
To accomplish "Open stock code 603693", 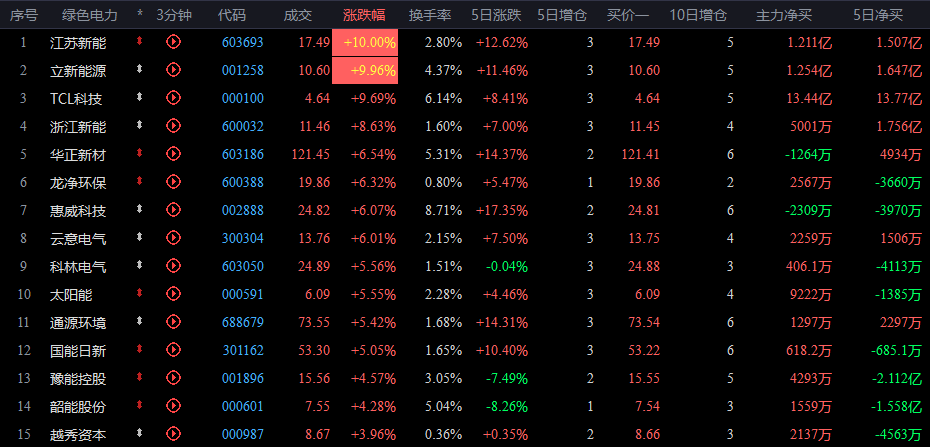I will [243, 42].
